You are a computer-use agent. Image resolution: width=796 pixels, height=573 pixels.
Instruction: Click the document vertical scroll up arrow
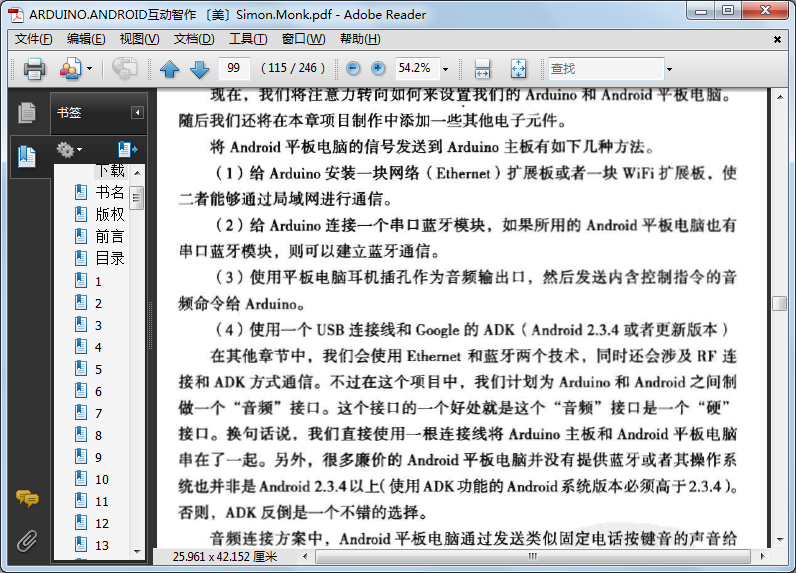780,96
